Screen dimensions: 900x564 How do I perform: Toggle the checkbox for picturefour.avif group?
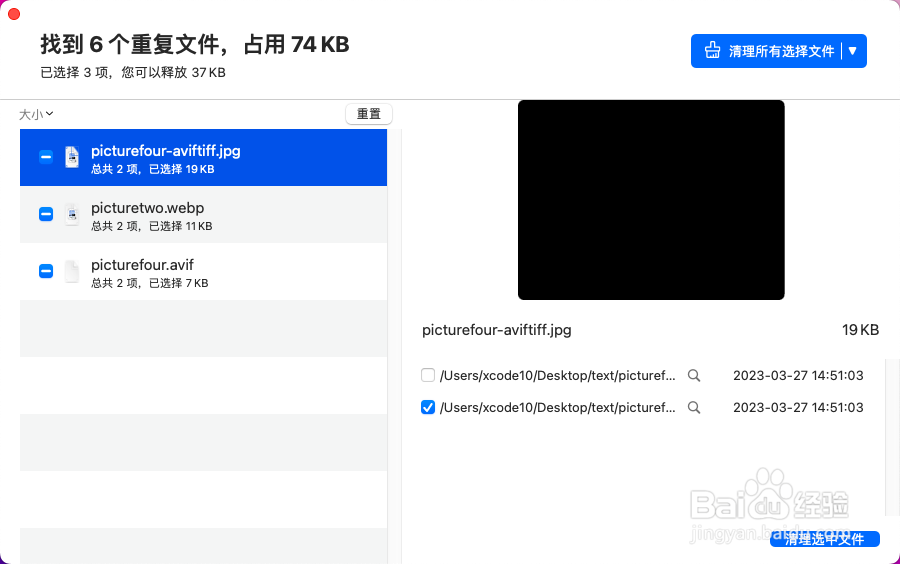[x=46, y=271]
